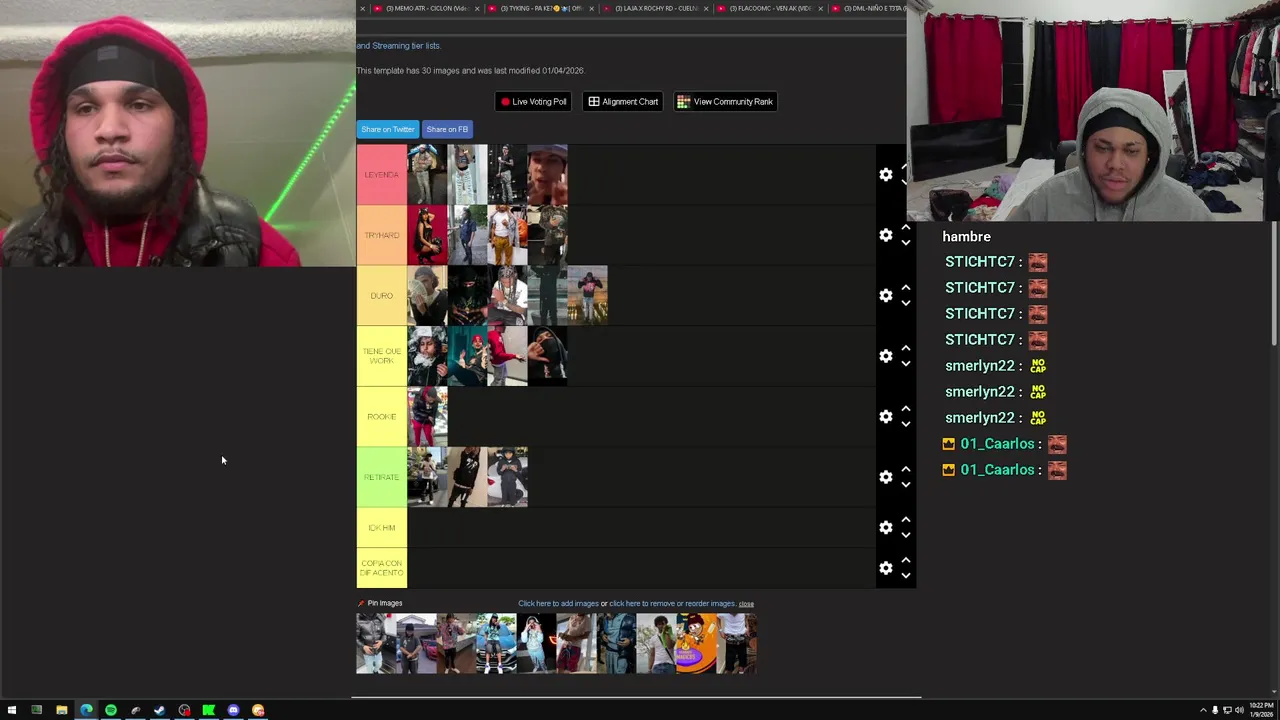Click crown badge on first 01_Caarlos message
The image size is (1280, 720).
(x=949, y=444)
